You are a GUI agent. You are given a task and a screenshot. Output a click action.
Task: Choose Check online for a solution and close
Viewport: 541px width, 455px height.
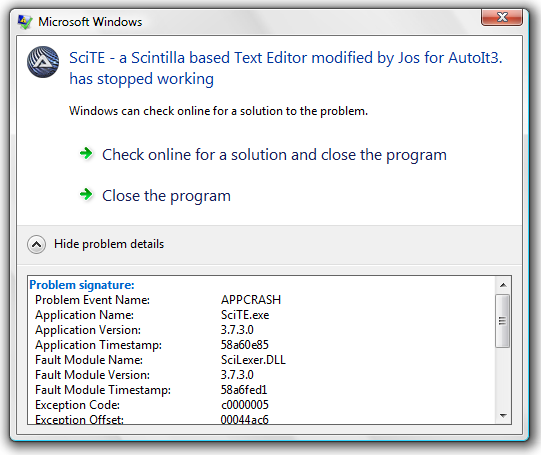click(x=274, y=155)
